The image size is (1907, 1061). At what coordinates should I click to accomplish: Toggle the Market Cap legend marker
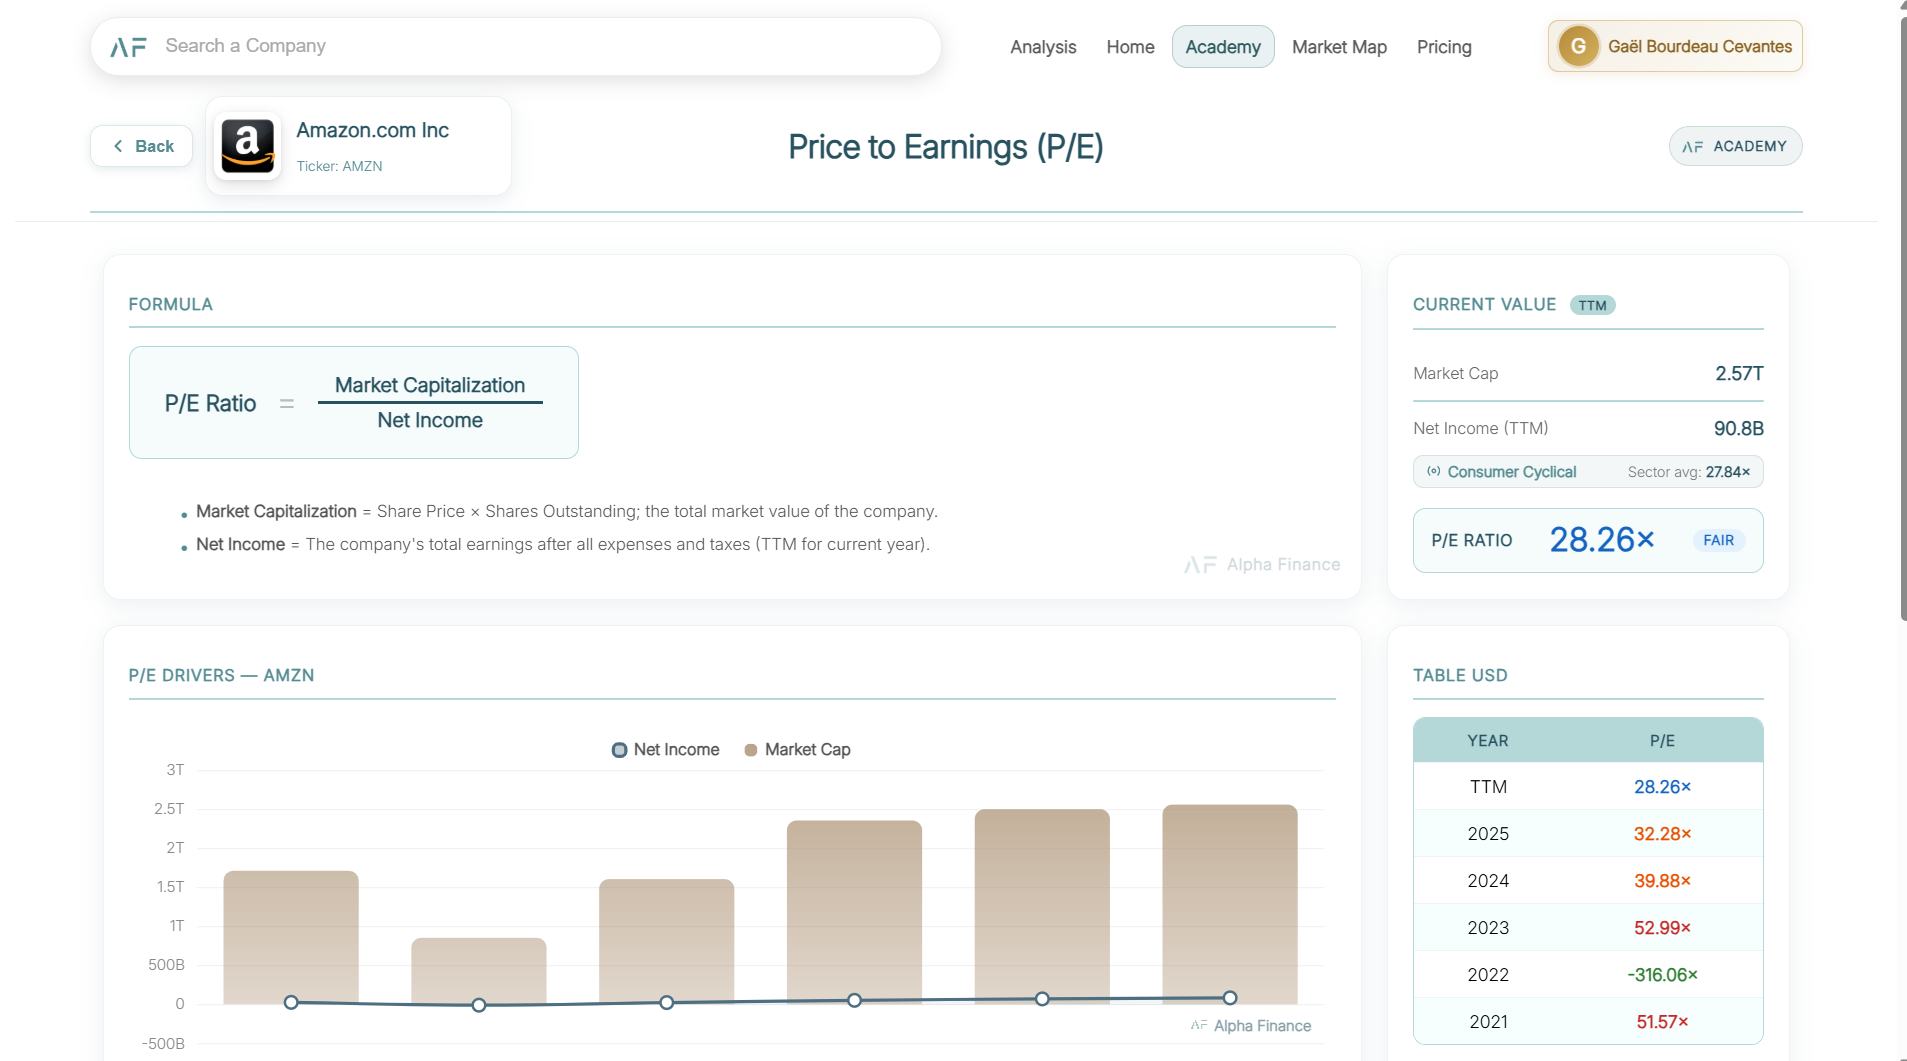click(x=751, y=750)
